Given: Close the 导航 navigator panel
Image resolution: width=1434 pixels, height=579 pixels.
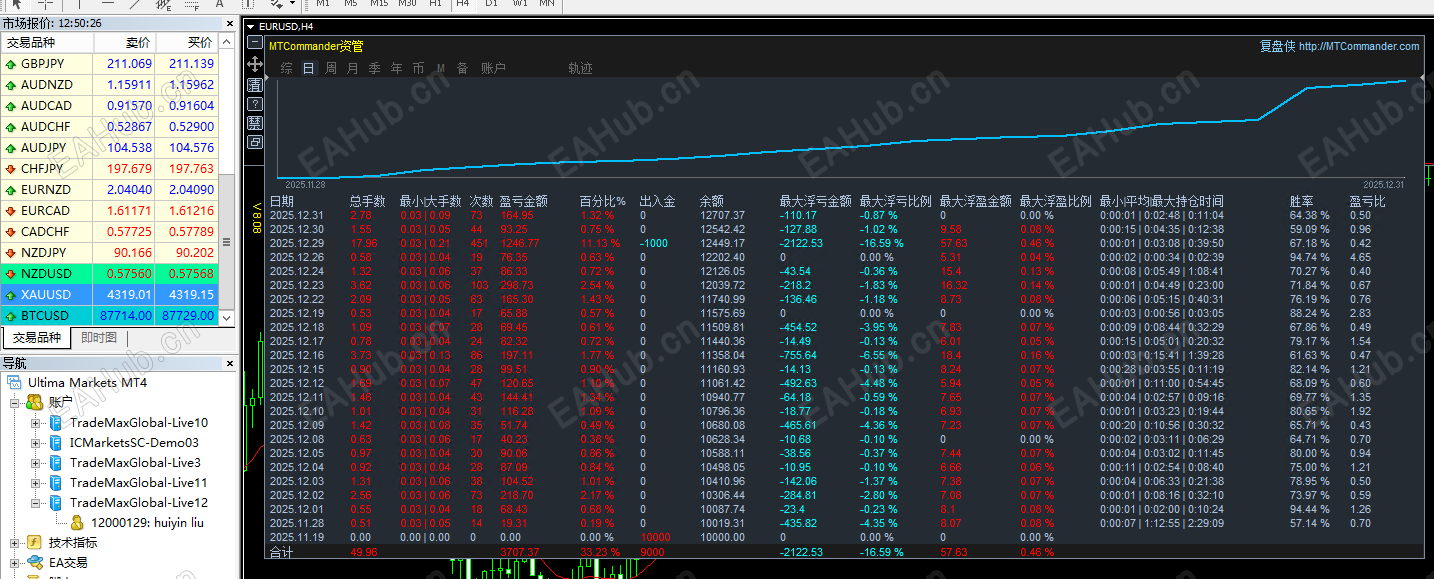Looking at the screenshot, I should tap(231, 363).
